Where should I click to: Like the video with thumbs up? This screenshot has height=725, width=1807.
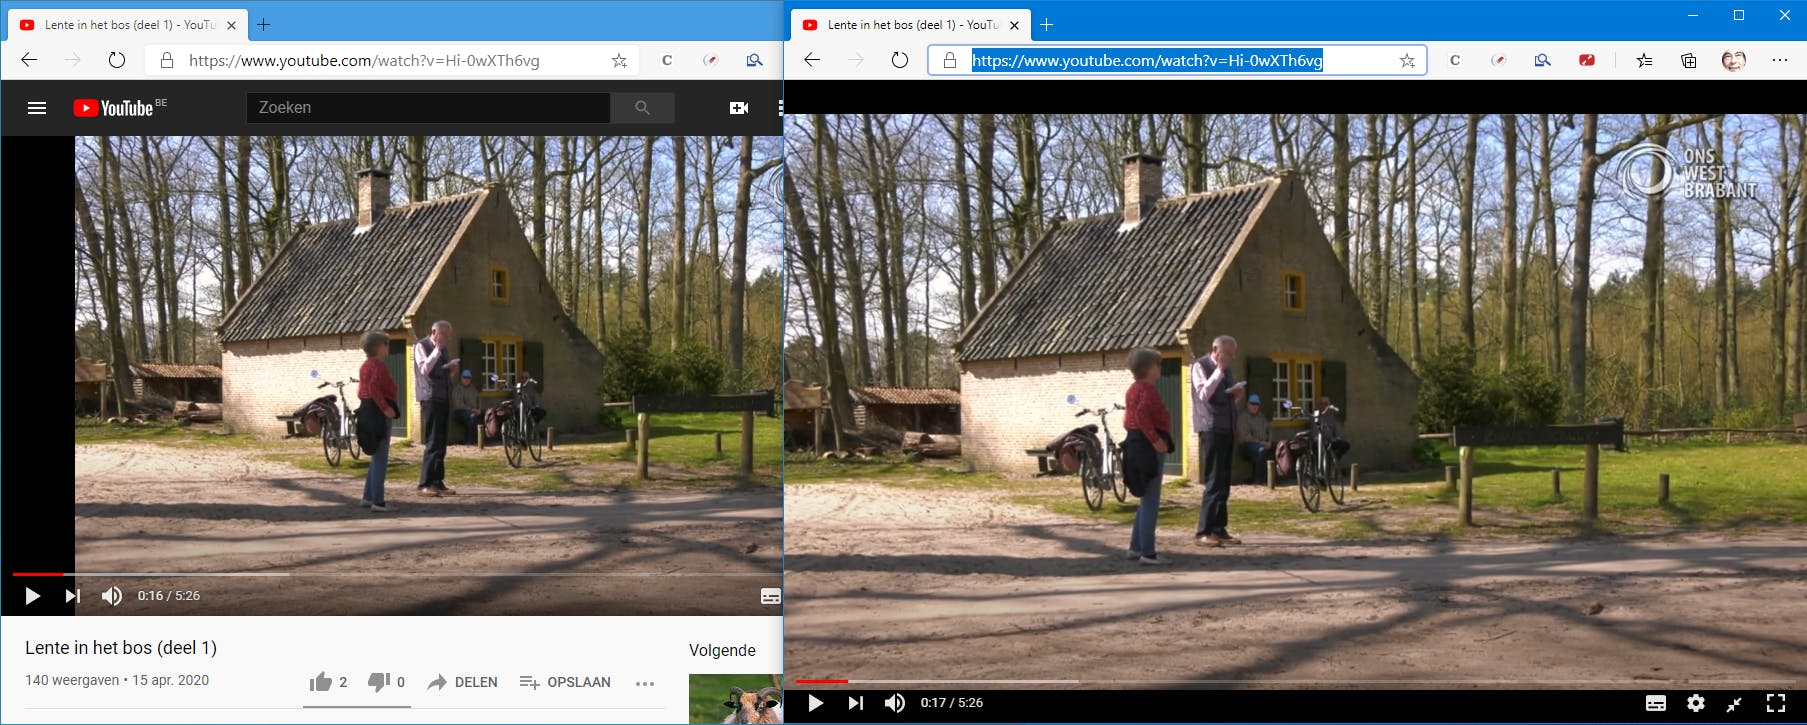[x=329, y=682]
